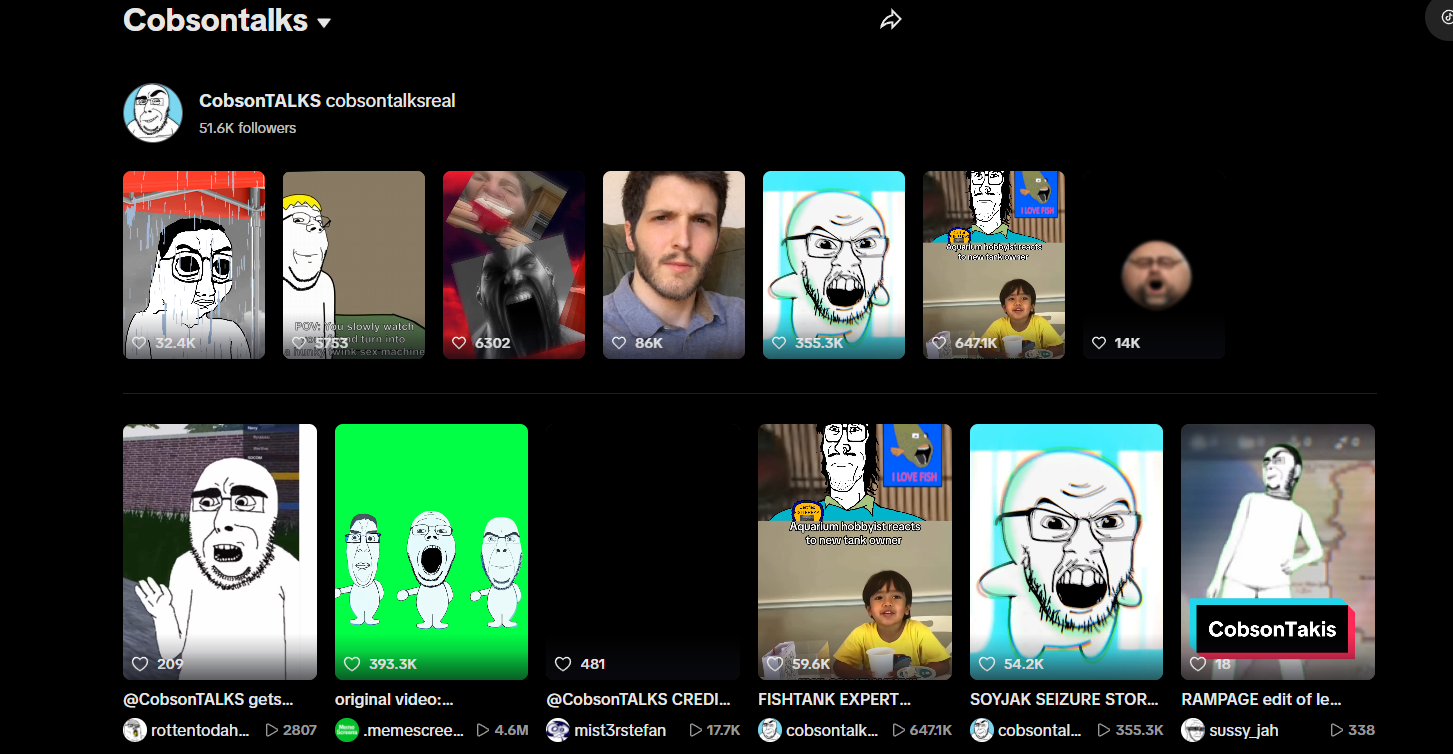Viewport: 1453px width, 754px height.
Task: Click the 51.6K followers text
Action: tap(247, 128)
